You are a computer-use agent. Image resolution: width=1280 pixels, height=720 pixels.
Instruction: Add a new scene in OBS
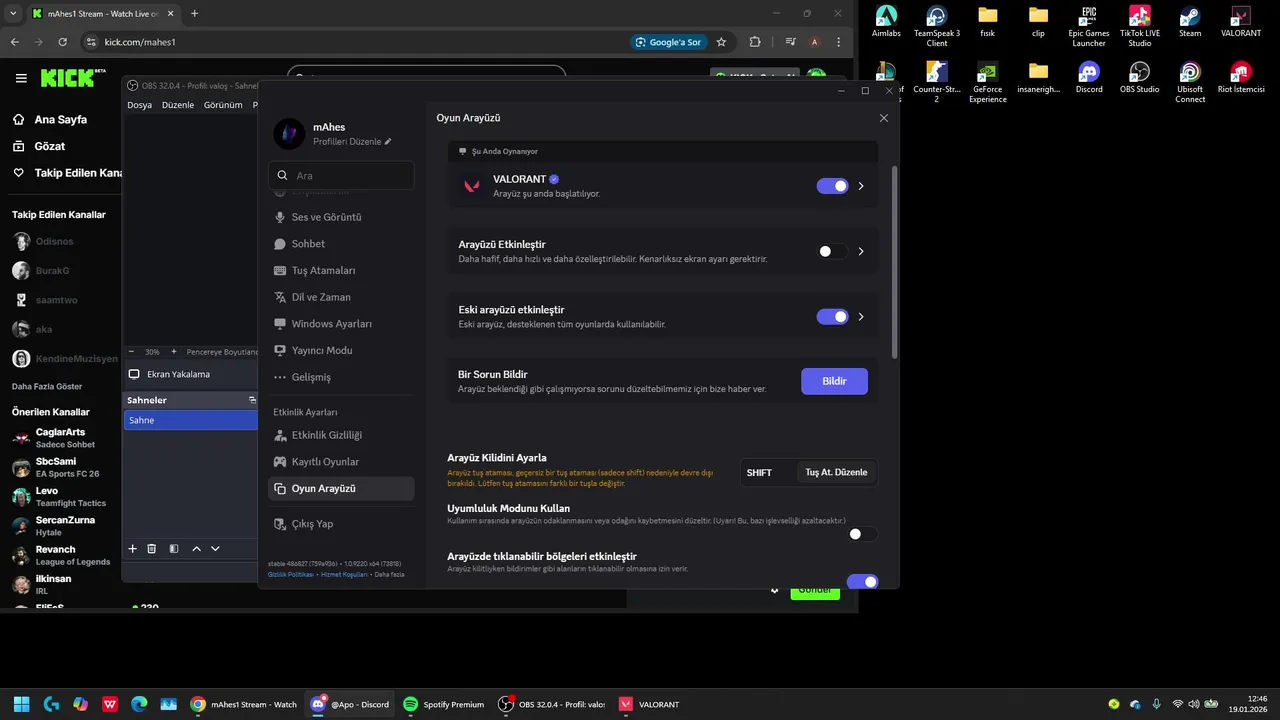[x=132, y=549]
